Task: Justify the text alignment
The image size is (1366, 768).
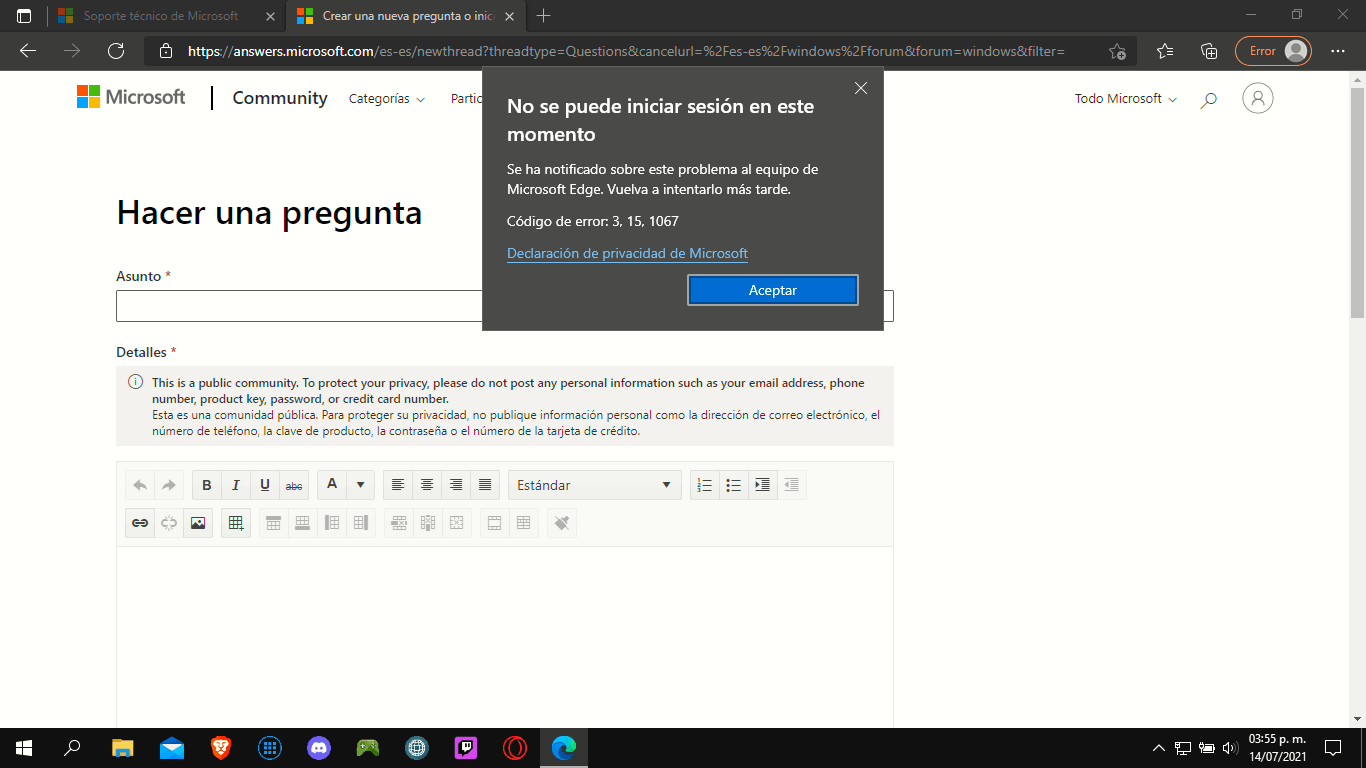Action: pyautogui.click(x=485, y=485)
